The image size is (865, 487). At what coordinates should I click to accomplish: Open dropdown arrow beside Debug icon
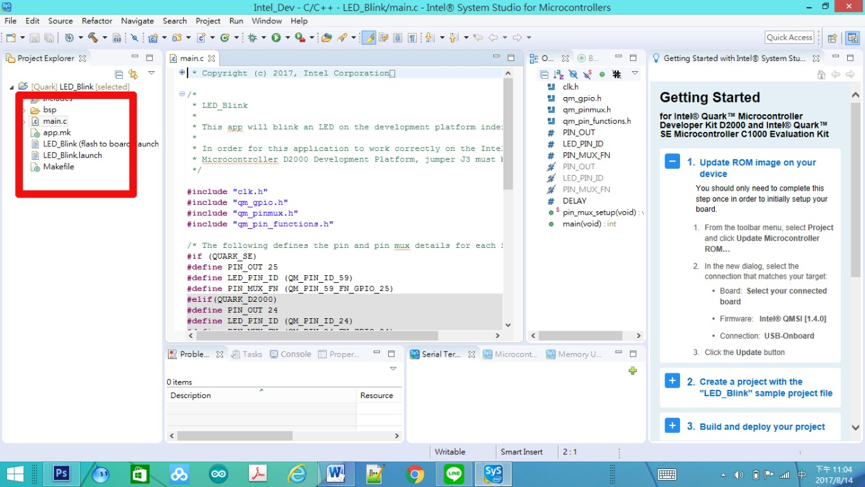click(263, 38)
